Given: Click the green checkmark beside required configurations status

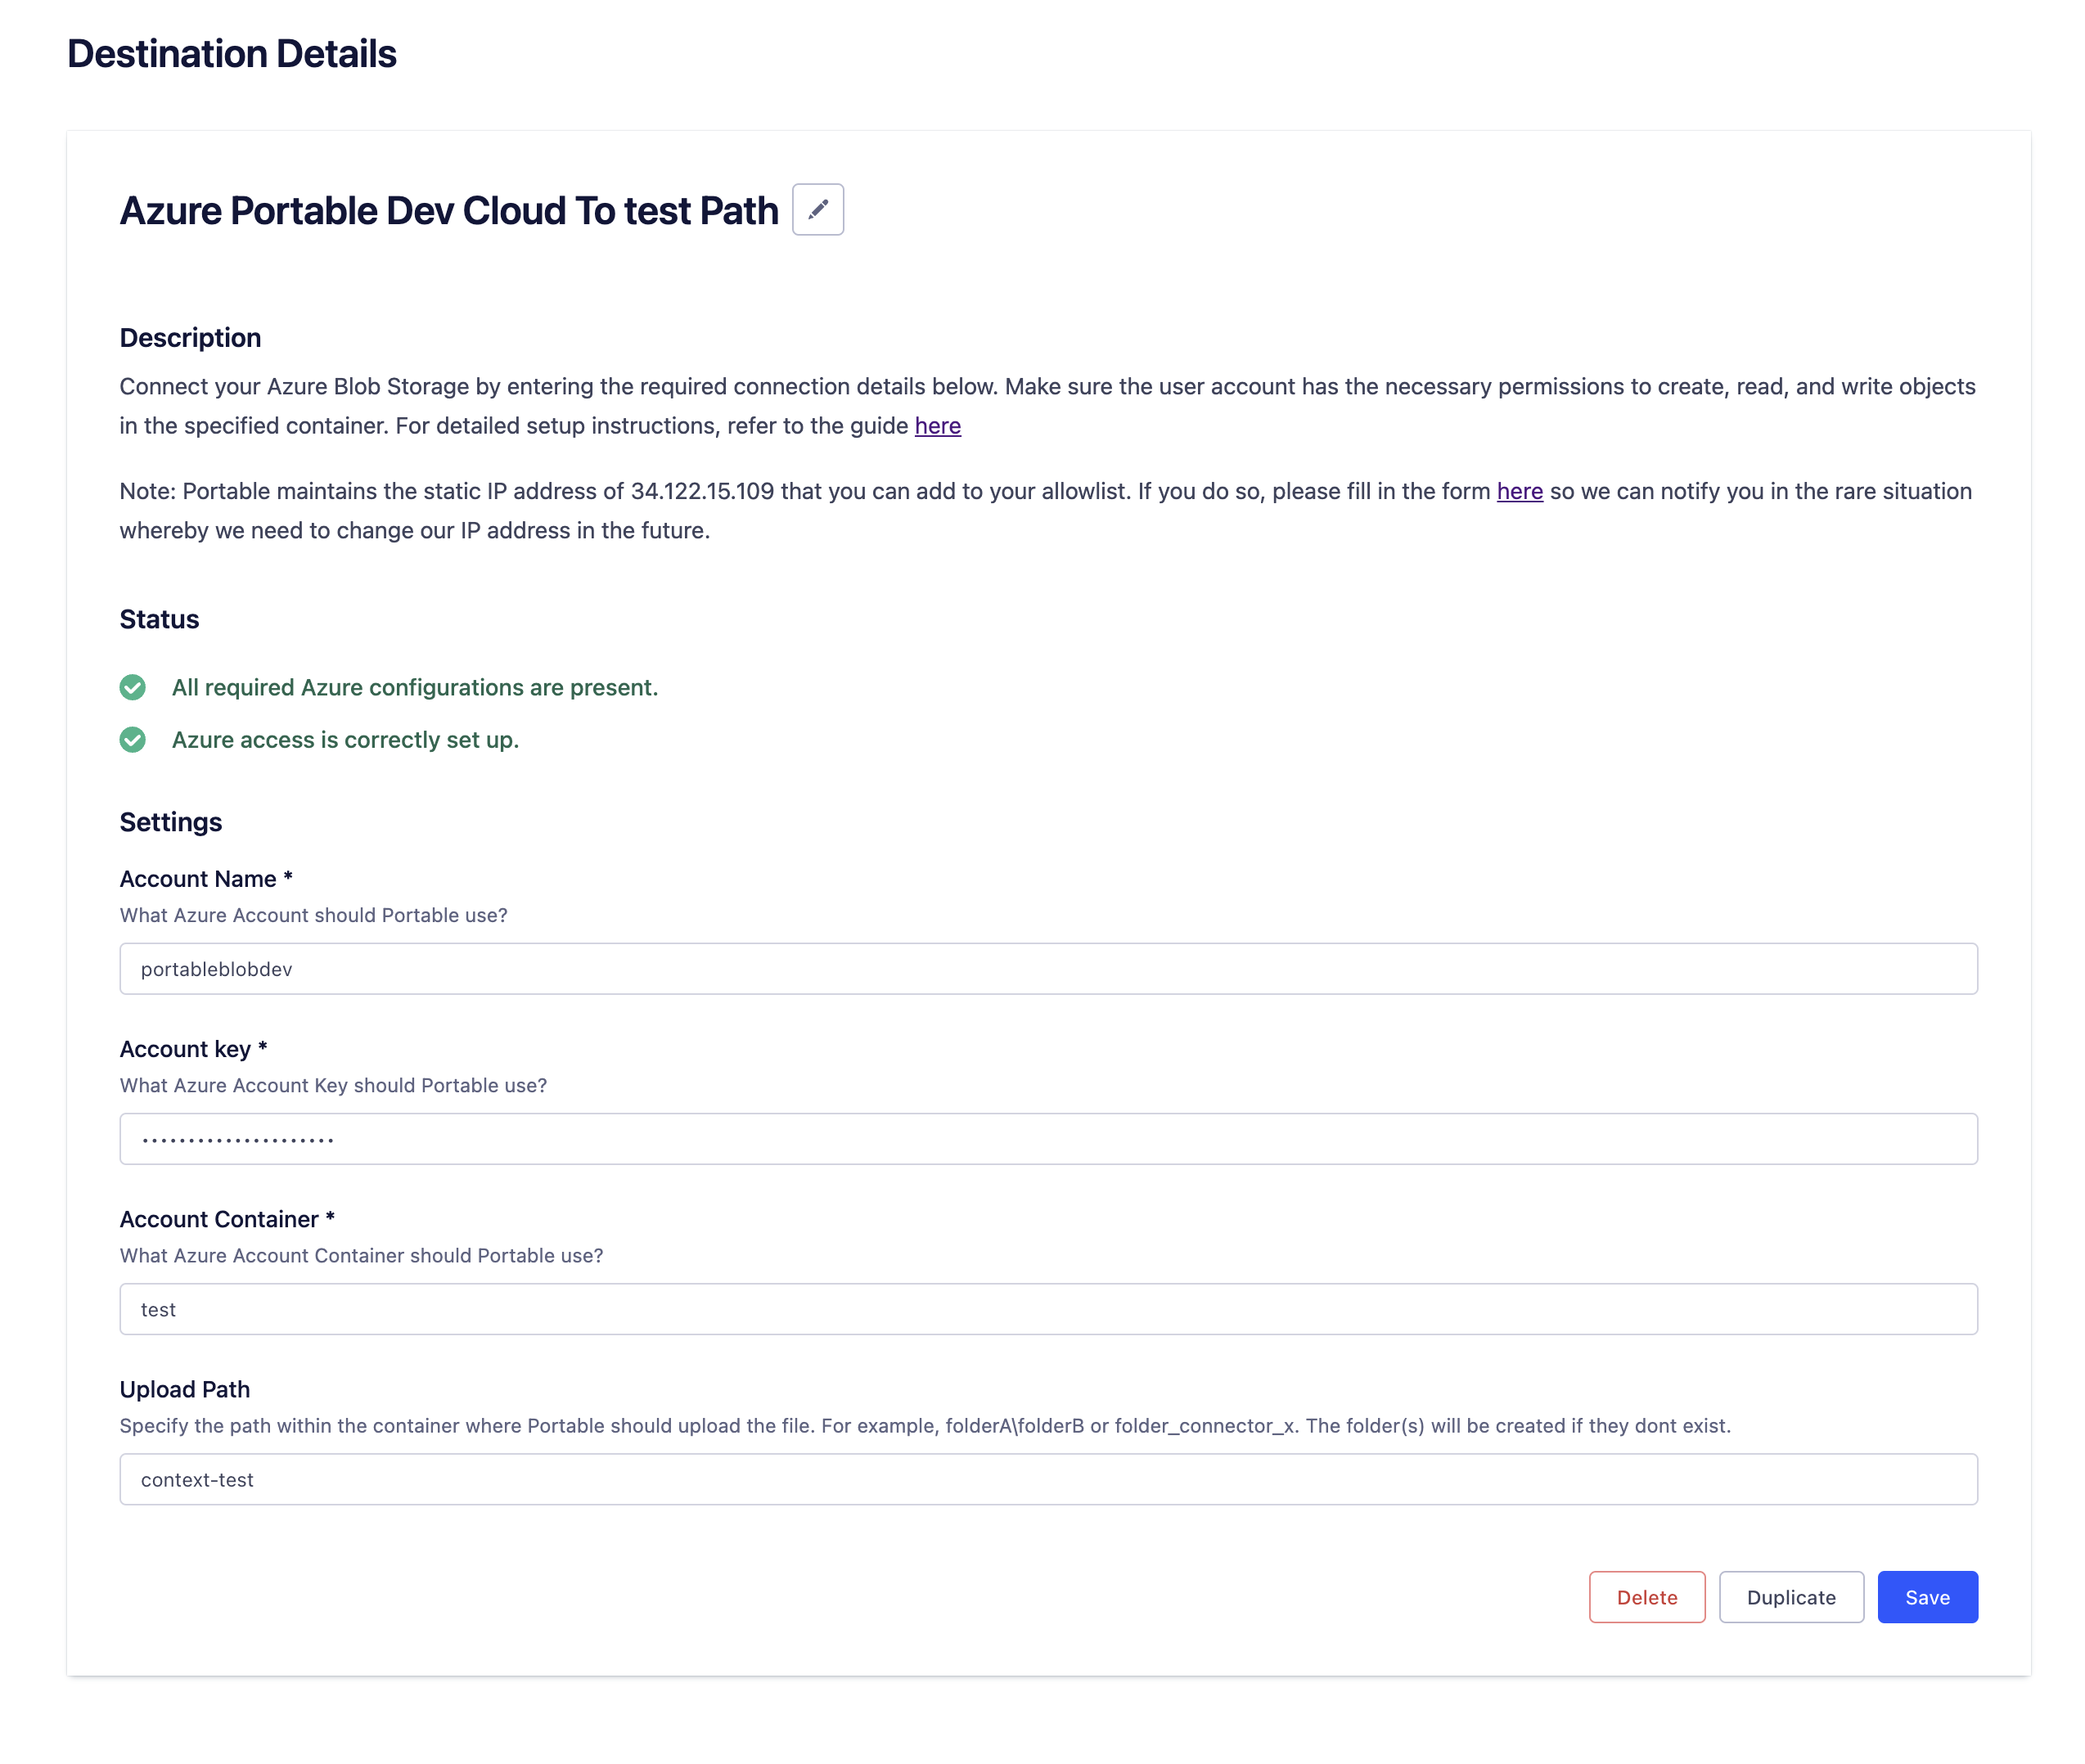Looking at the screenshot, I should click(x=133, y=687).
